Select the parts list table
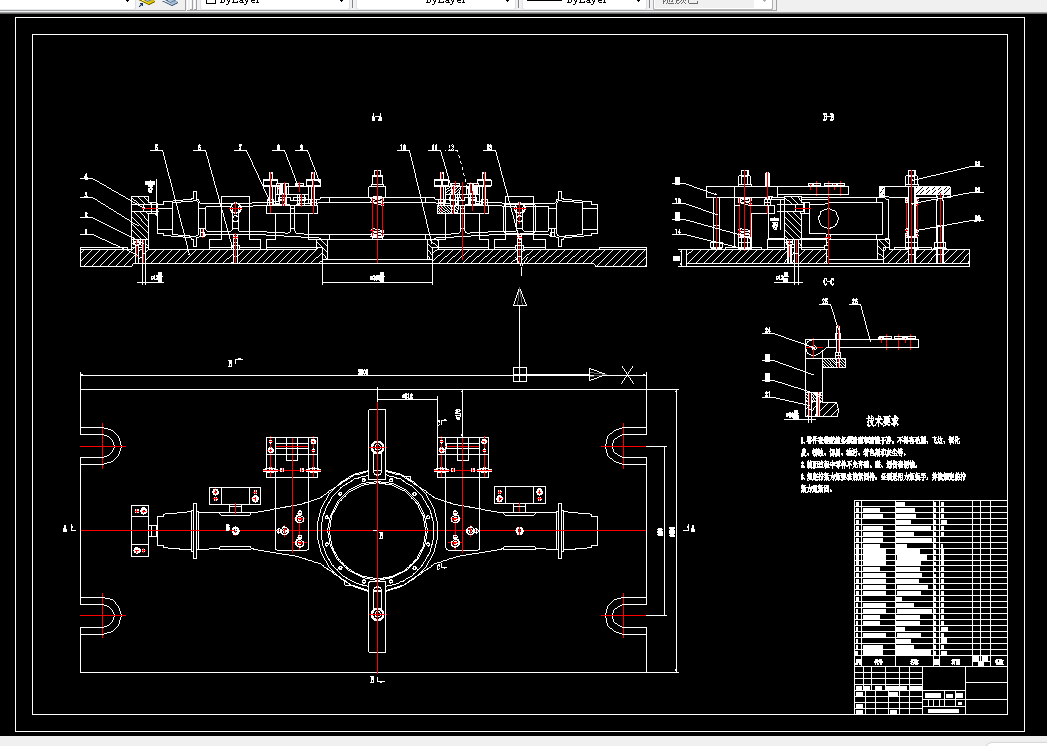 click(931, 583)
